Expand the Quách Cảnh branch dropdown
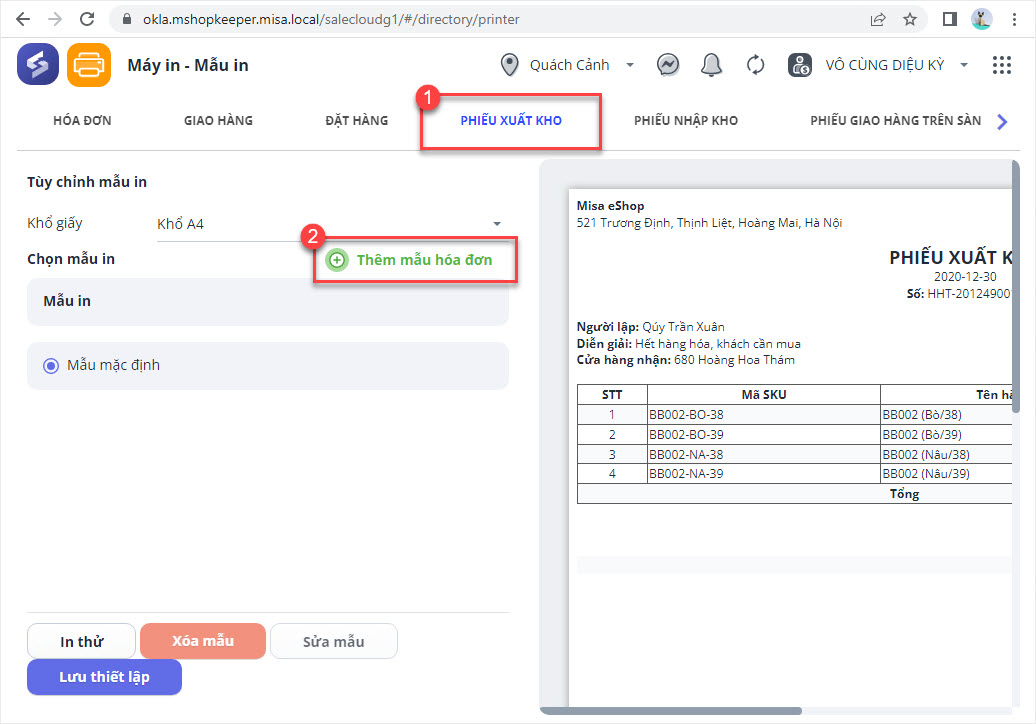 click(x=630, y=65)
